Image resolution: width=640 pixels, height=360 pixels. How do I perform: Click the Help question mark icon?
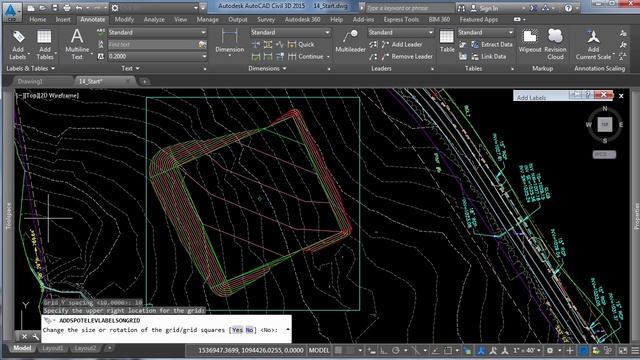click(568, 8)
